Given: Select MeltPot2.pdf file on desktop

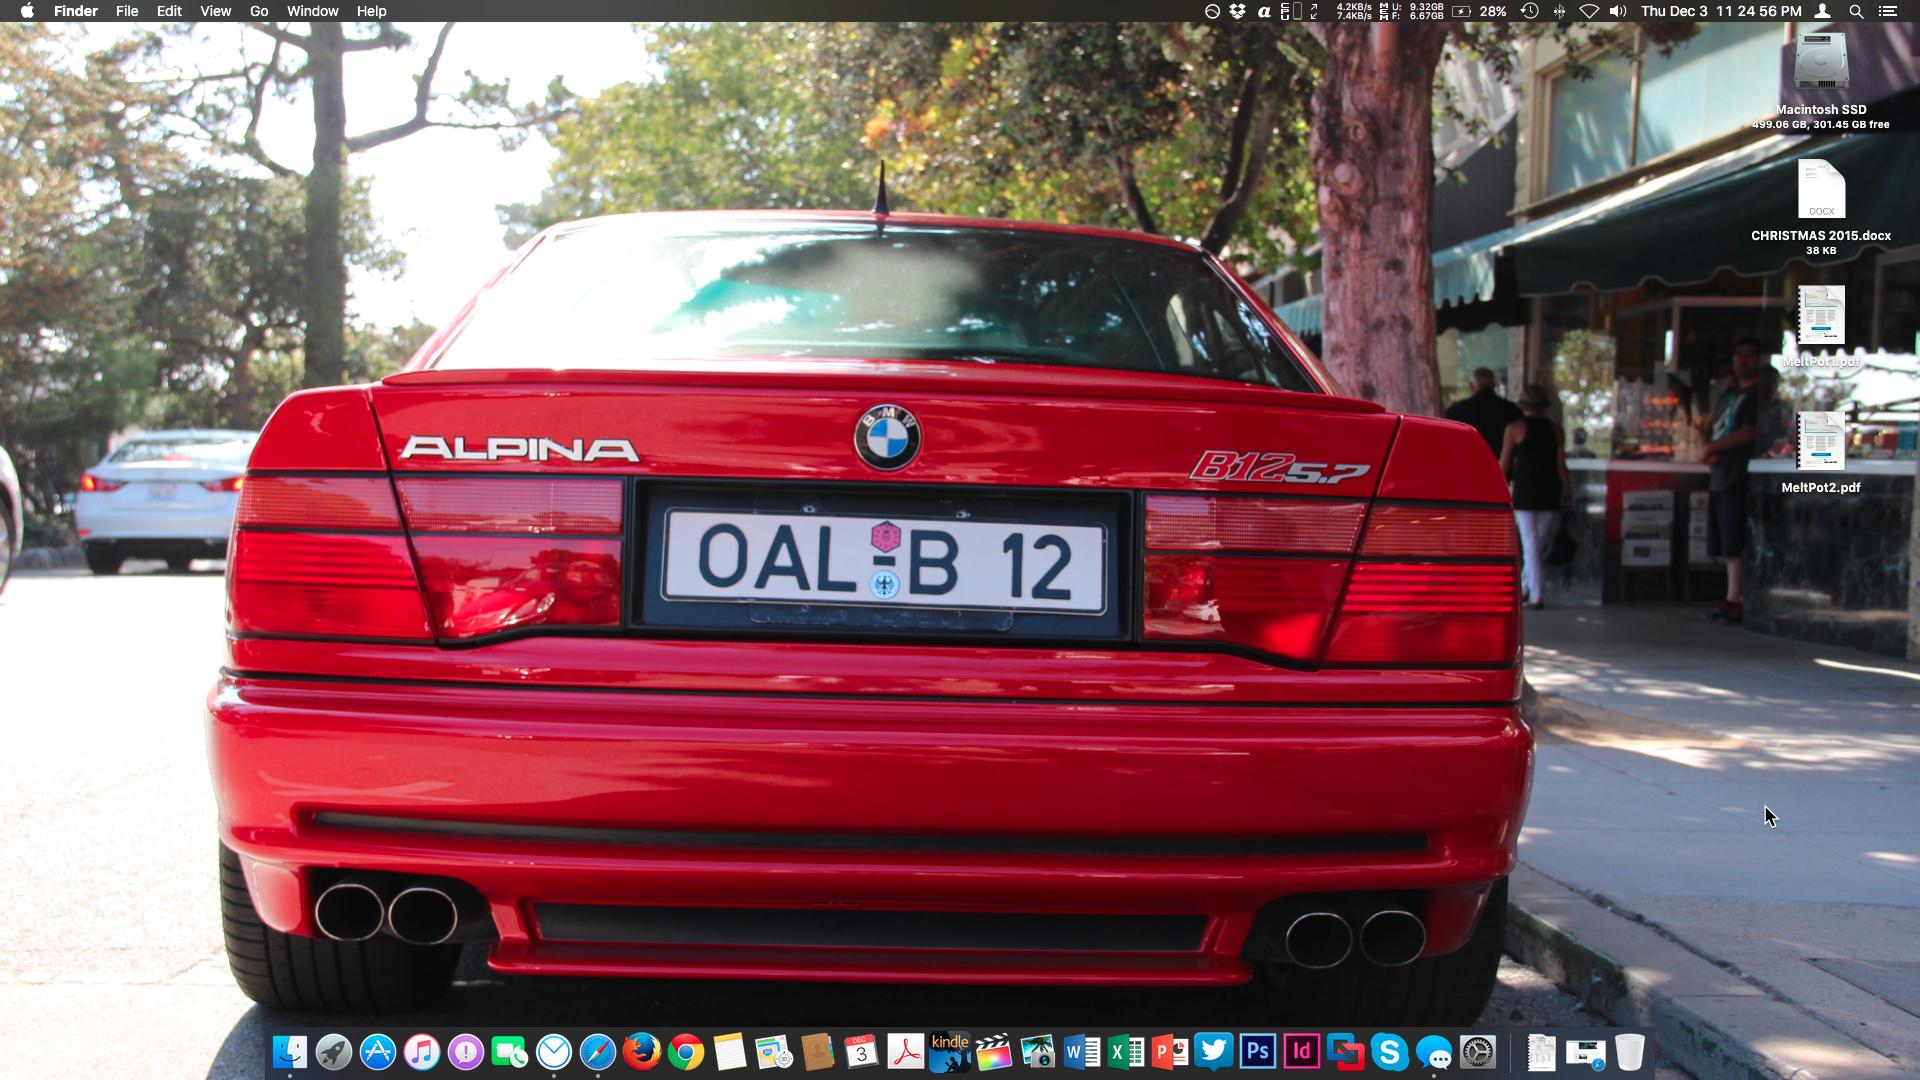Looking at the screenshot, I should [x=1821, y=453].
